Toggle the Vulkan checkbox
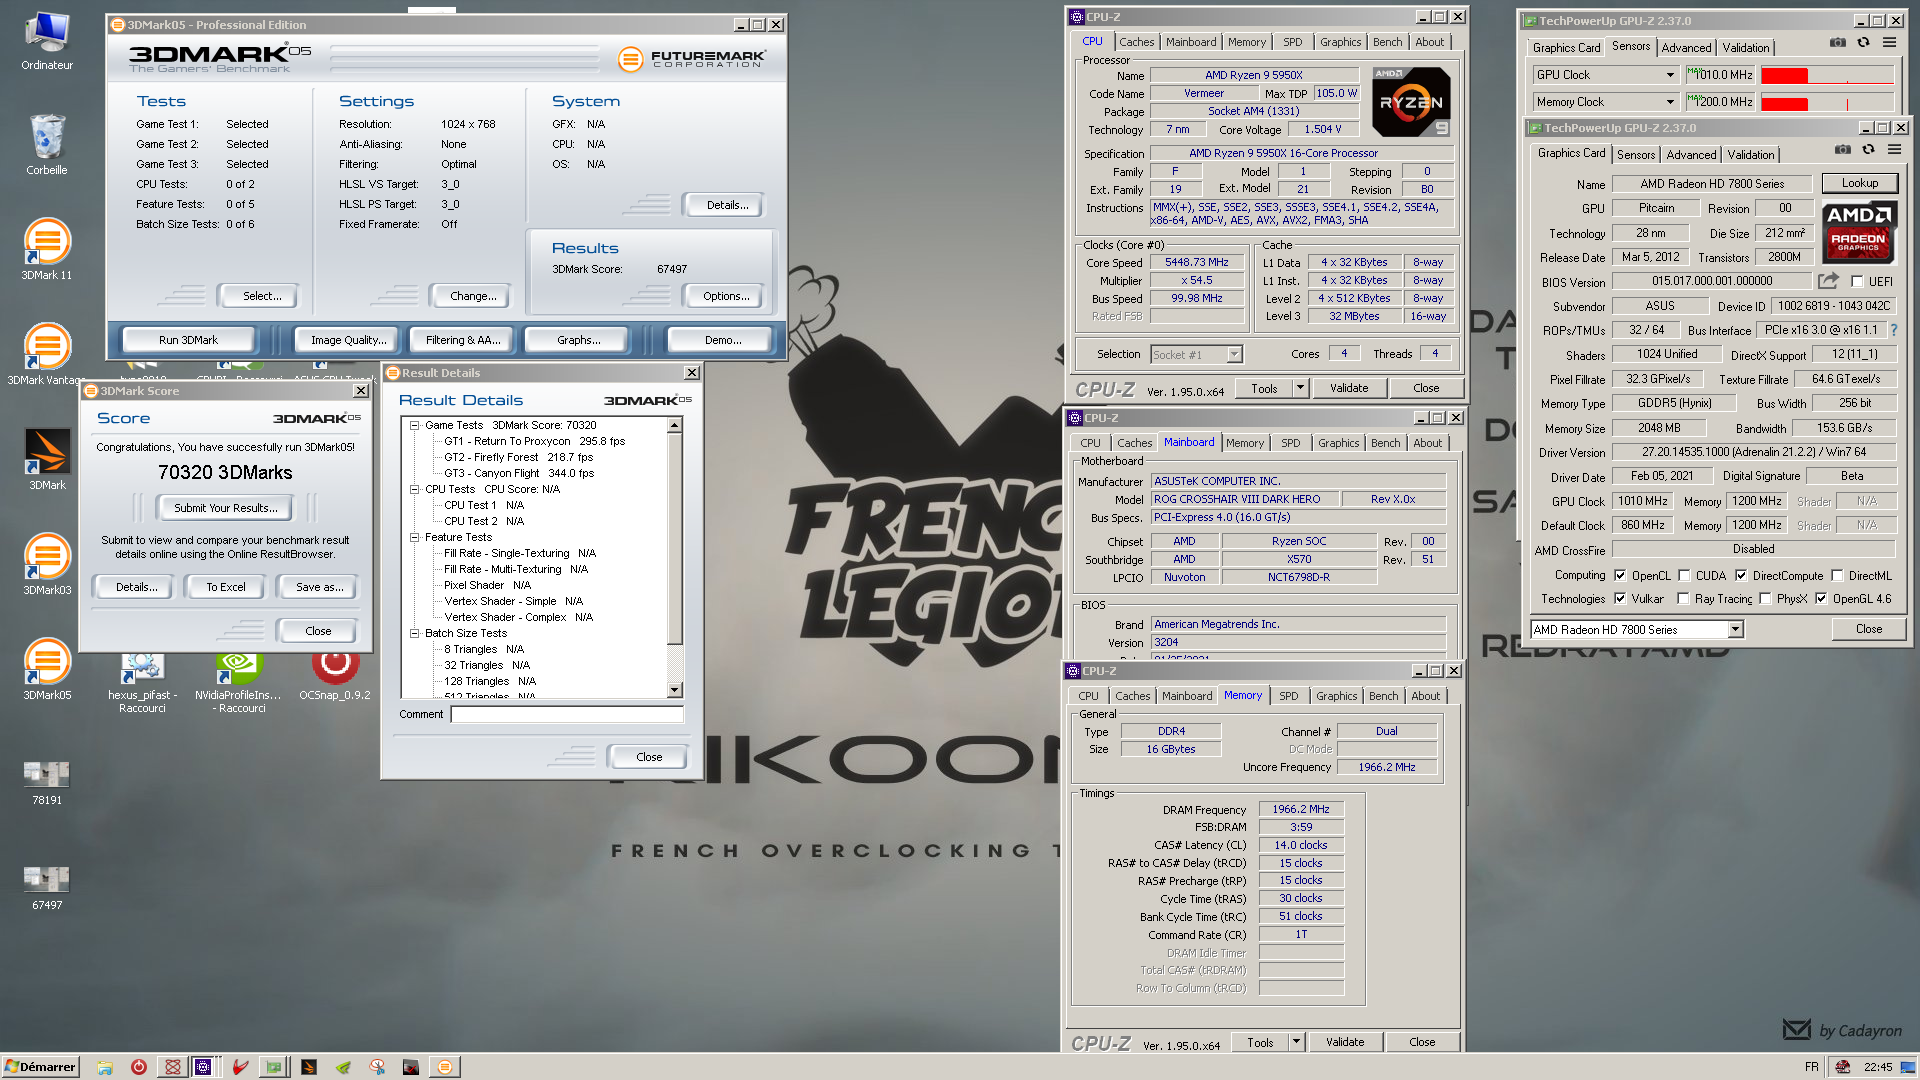Viewport: 1920px width, 1080px height. [1620, 599]
